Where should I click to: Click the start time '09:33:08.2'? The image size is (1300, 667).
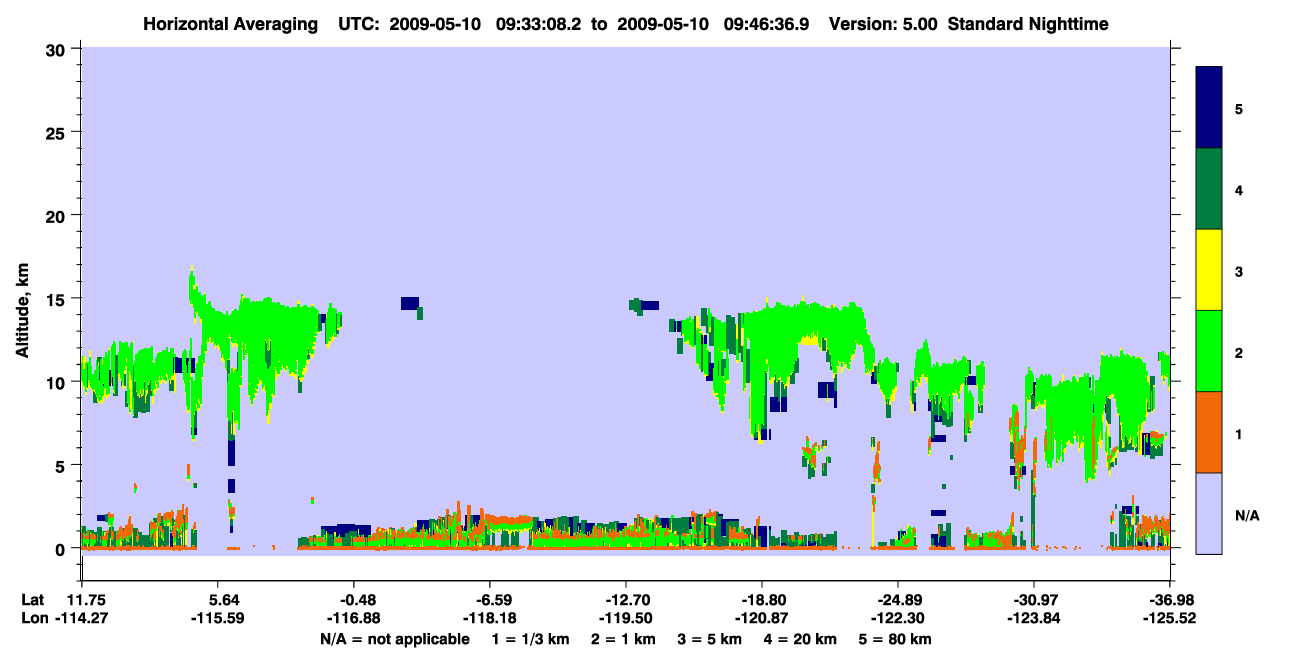pos(541,24)
